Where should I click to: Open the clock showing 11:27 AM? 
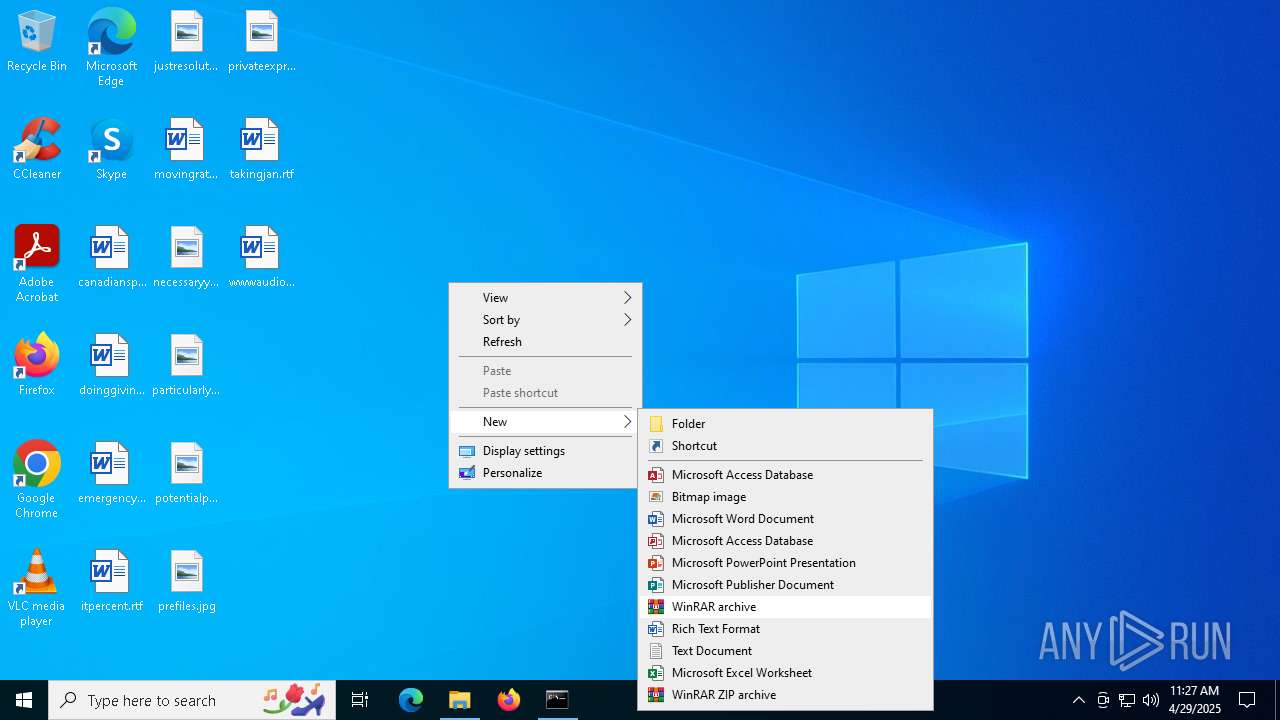(1194, 700)
